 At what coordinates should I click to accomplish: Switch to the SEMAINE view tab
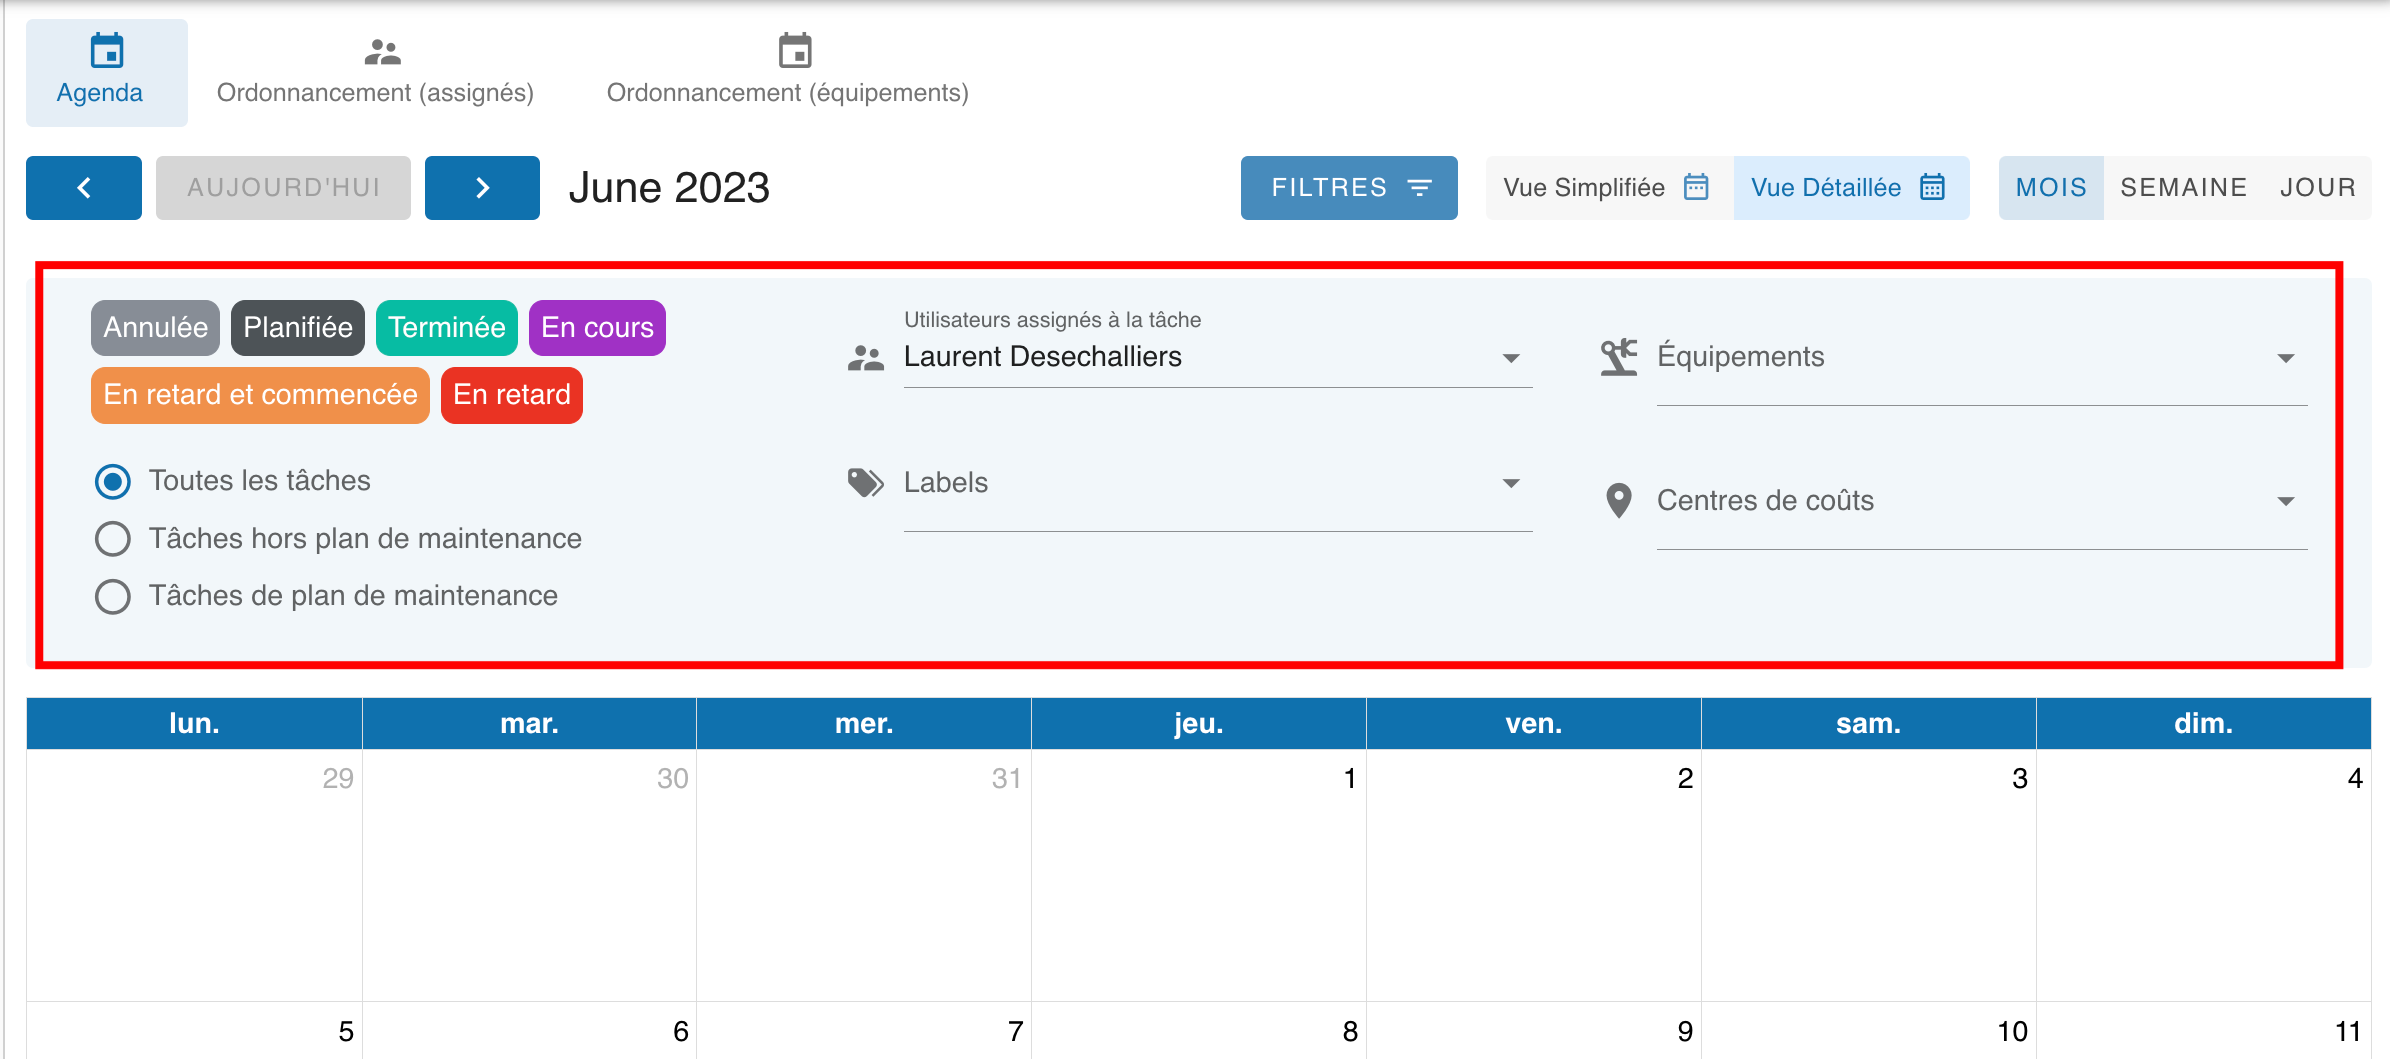2183,188
